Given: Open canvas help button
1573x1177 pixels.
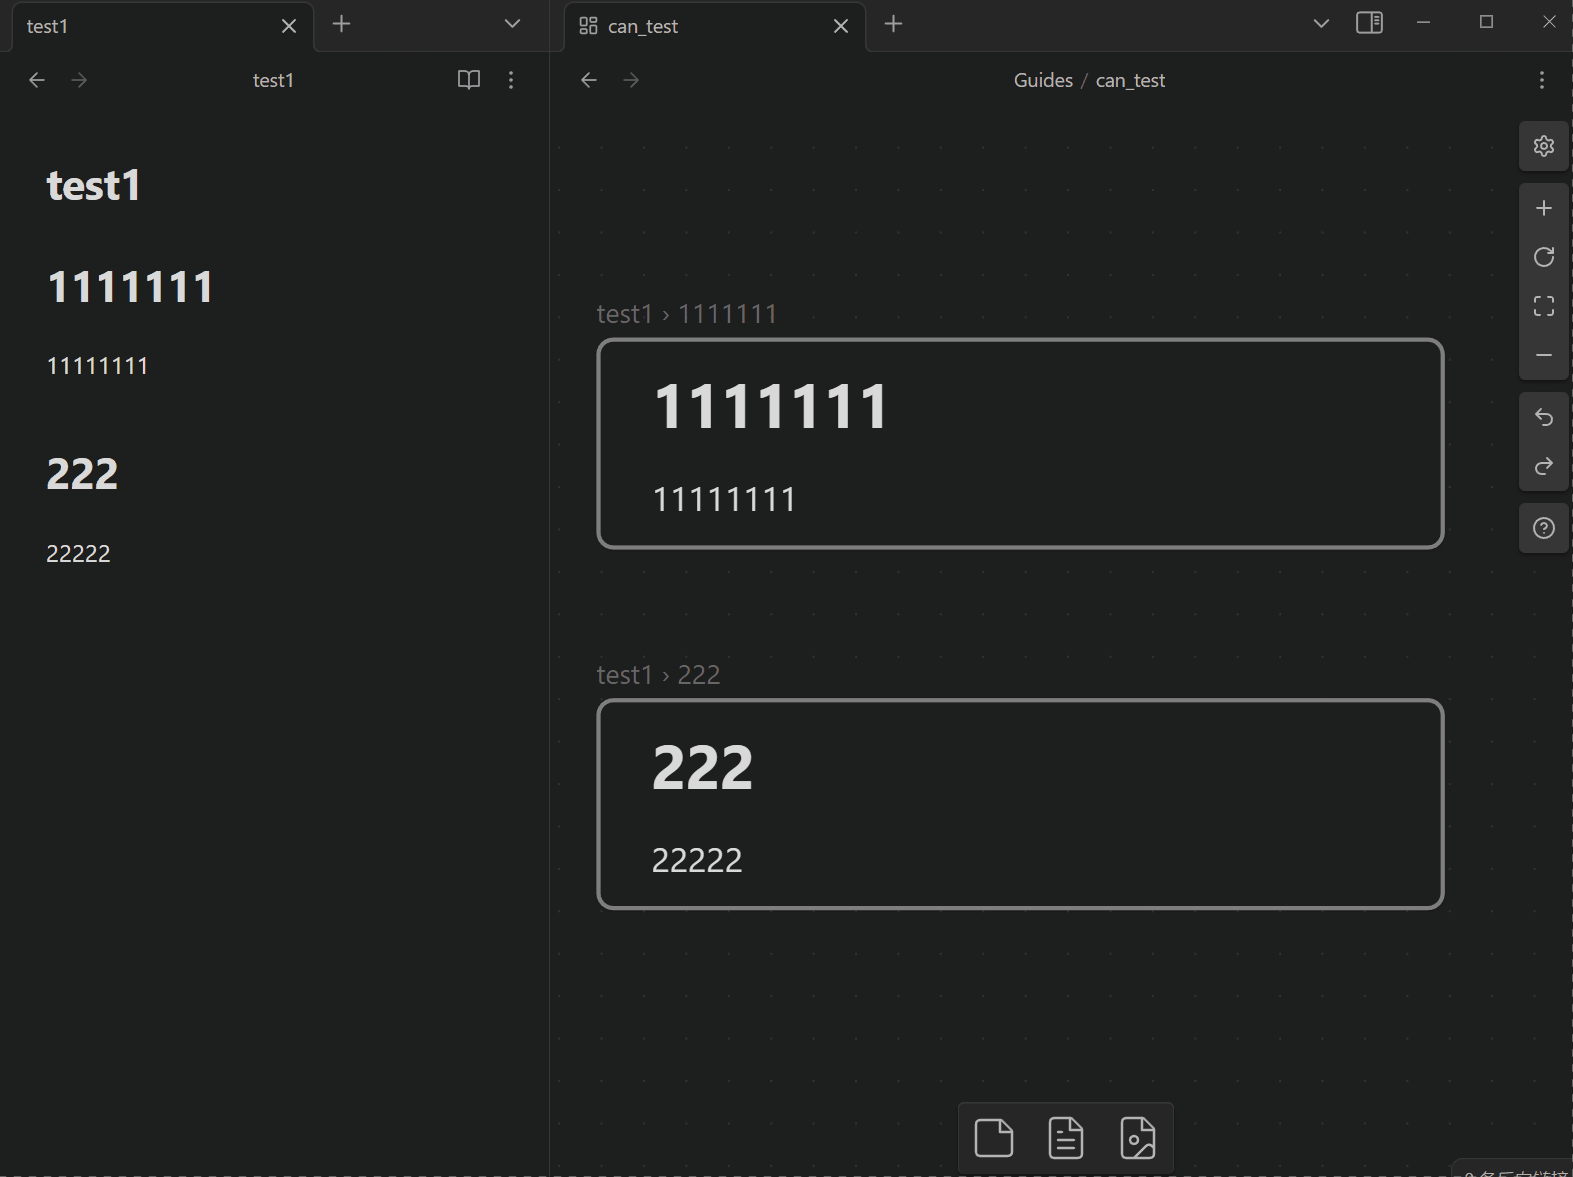Looking at the screenshot, I should click(1543, 528).
